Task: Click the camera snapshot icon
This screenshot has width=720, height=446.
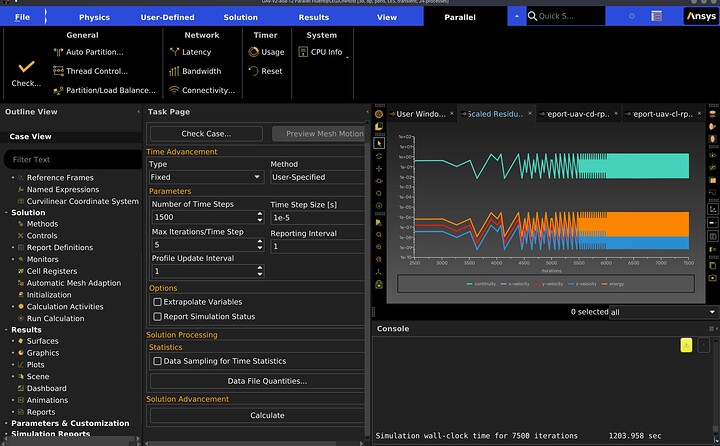Action: click(712, 278)
